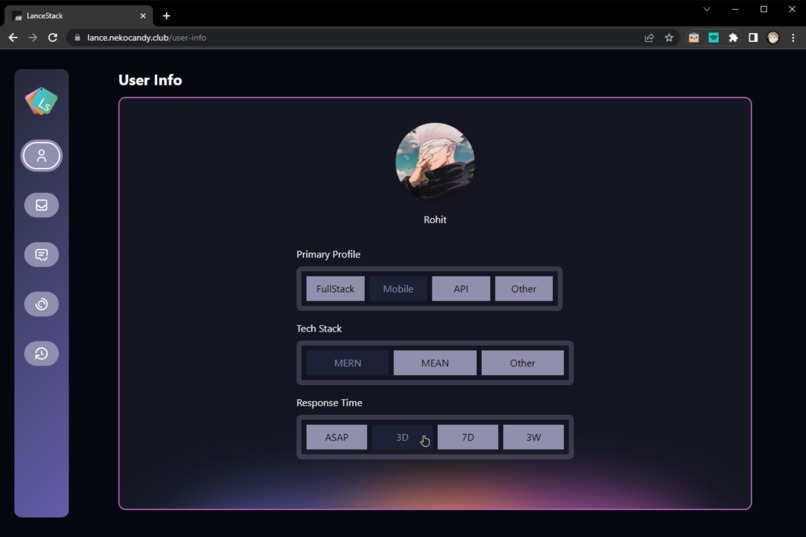The width and height of the screenshot is (806, 537).
Task: Go back with browser back arrow
Action: coord(13,38)
